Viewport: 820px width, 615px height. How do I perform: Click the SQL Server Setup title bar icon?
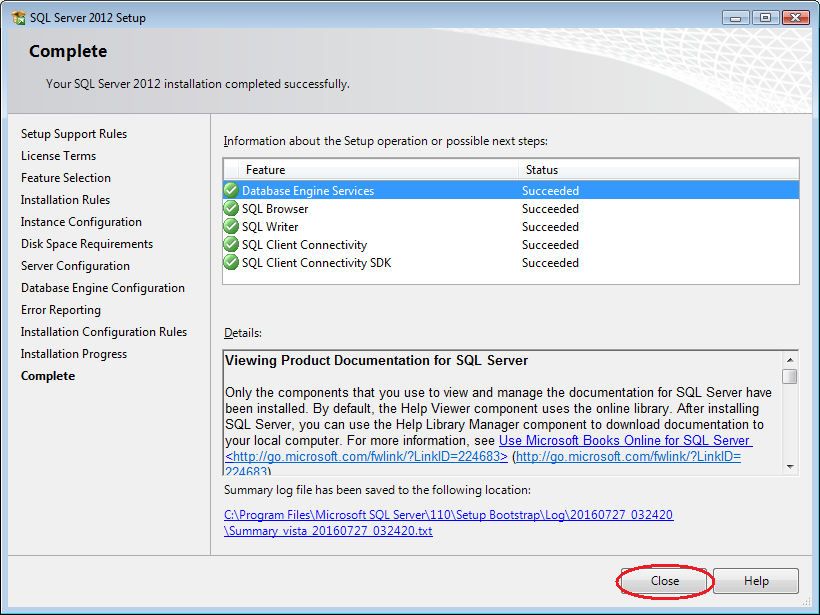(x=18, y=17)
